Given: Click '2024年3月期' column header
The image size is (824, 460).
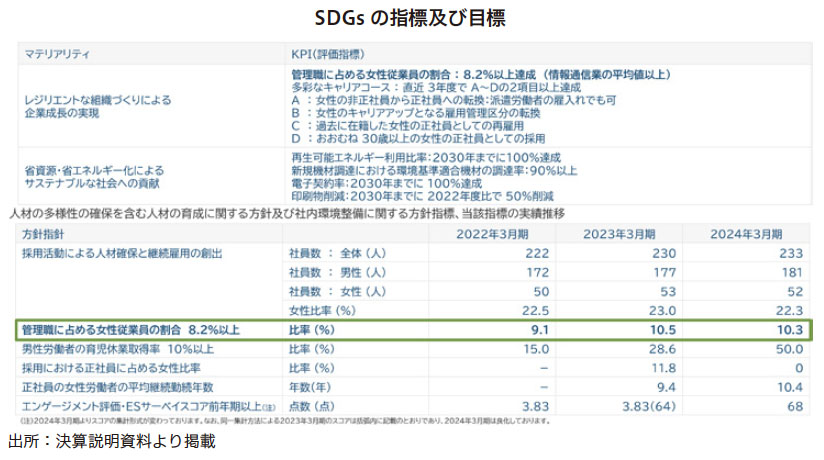Looking at the screenshot, I should [x=746, y=234].
